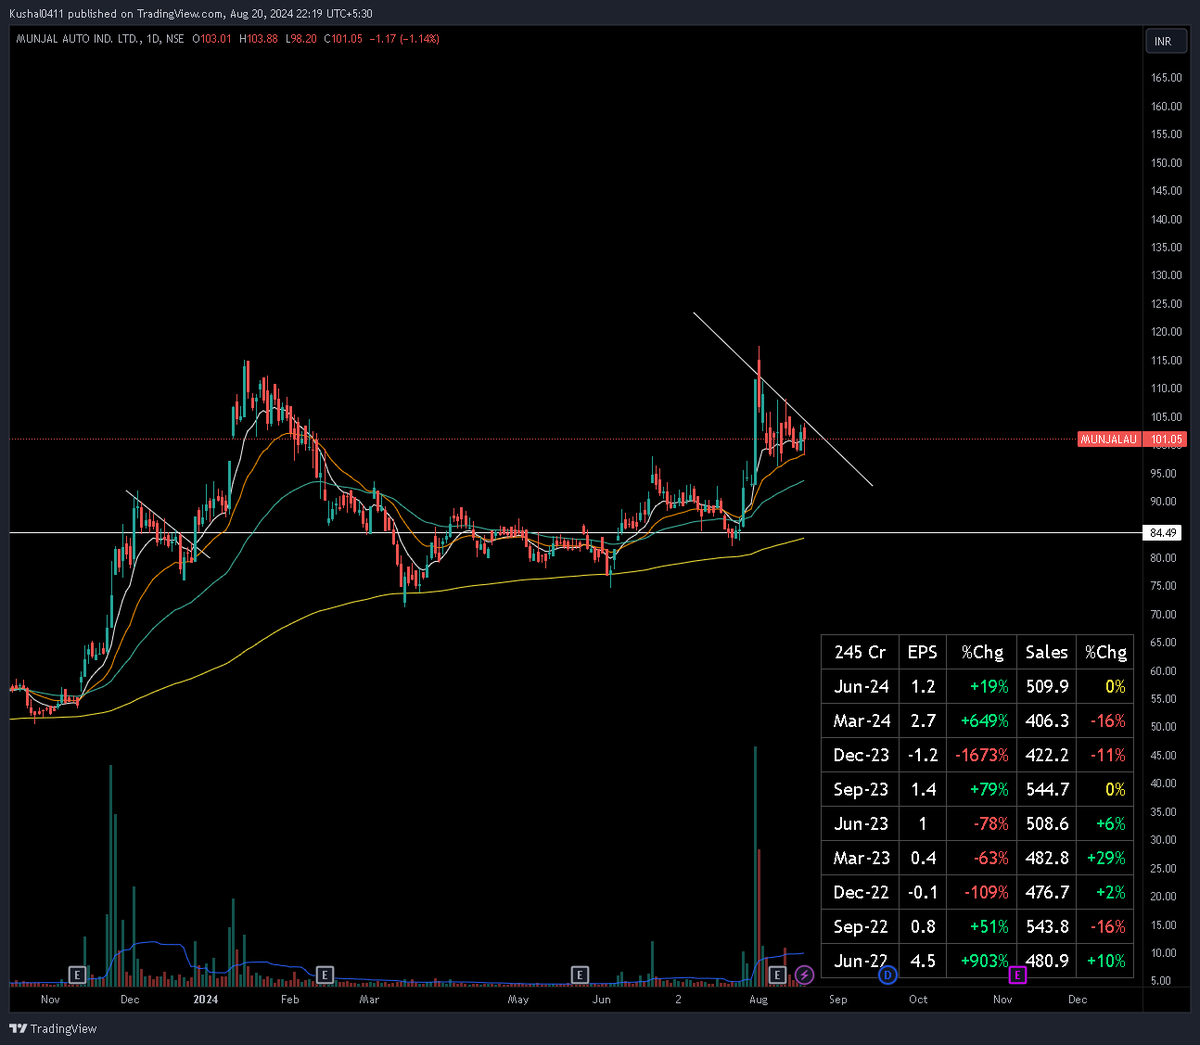Click the 406.3 sales value
Screen dimensions: 1200x1045
[1047, 721]
